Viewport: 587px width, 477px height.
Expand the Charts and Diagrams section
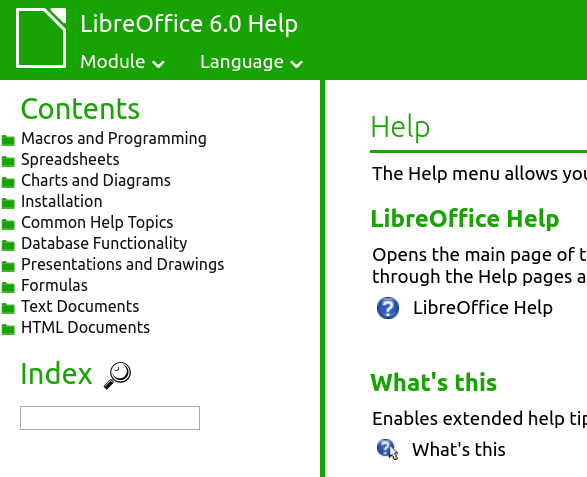(96, 180)
